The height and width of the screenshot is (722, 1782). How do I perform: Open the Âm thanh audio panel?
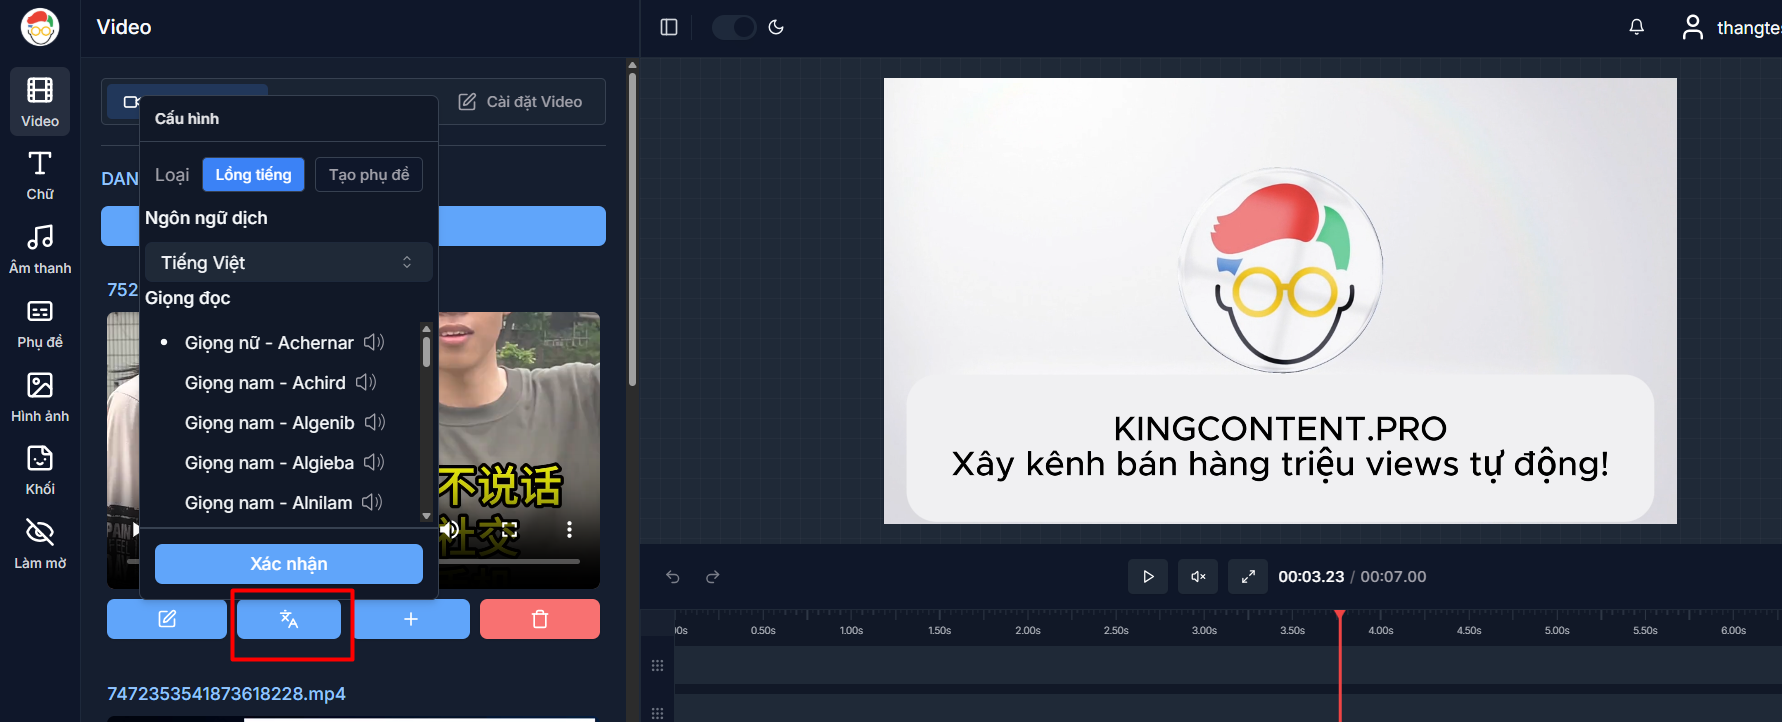[x=40, y=249]
